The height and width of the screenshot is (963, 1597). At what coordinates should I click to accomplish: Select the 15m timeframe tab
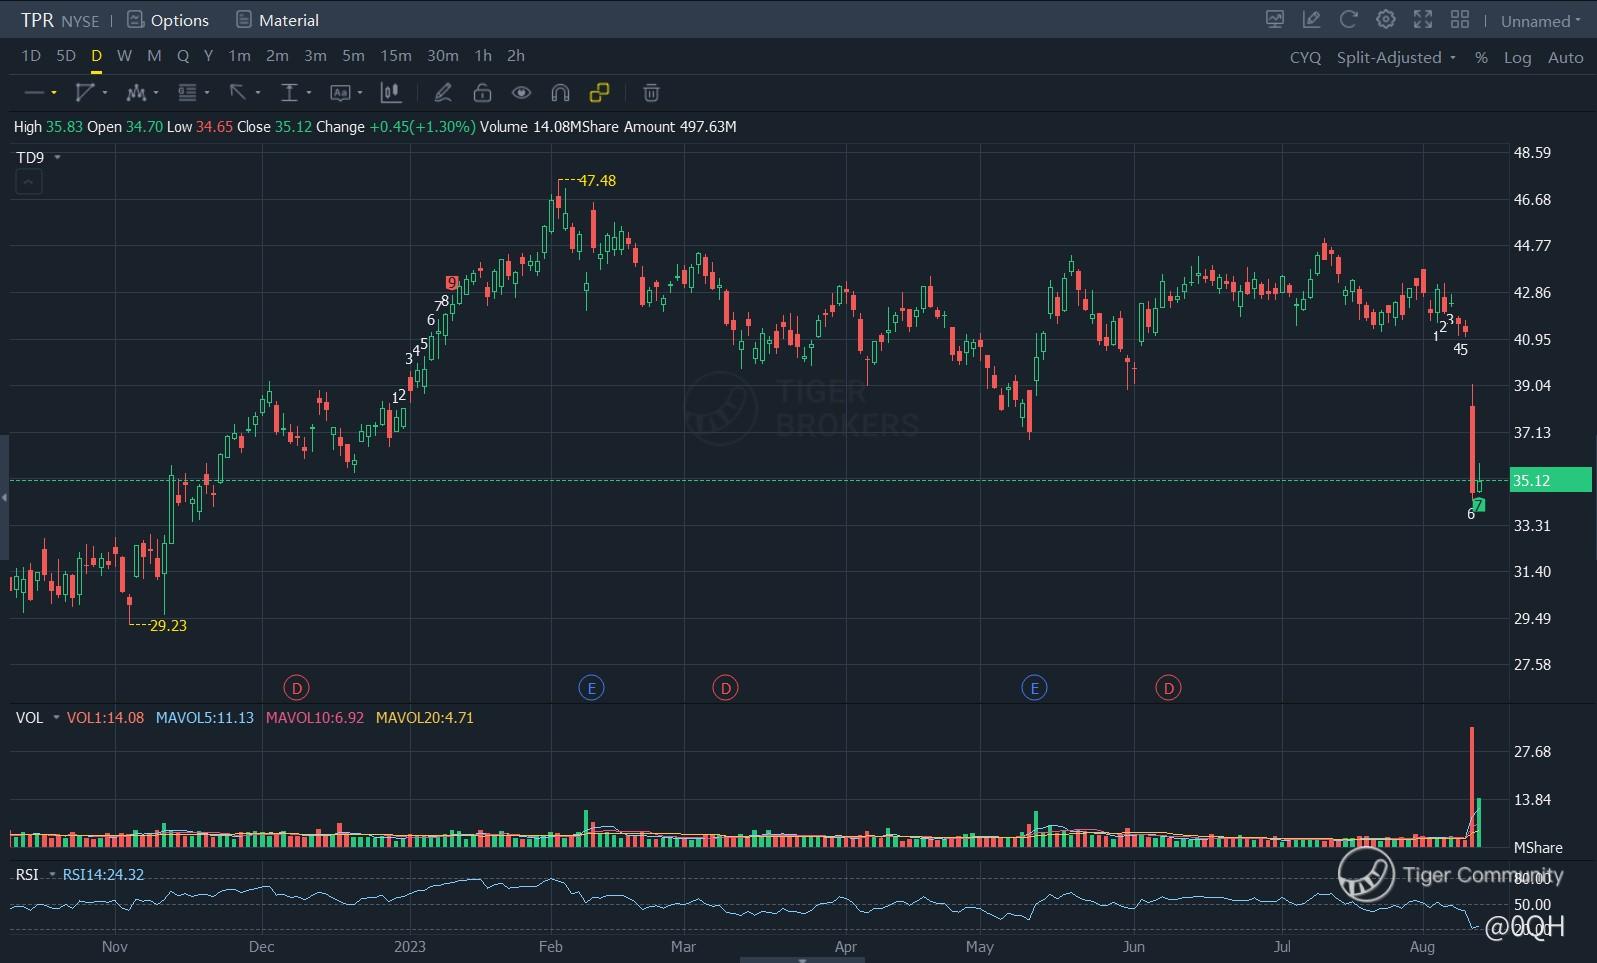(x=395, y=56)
